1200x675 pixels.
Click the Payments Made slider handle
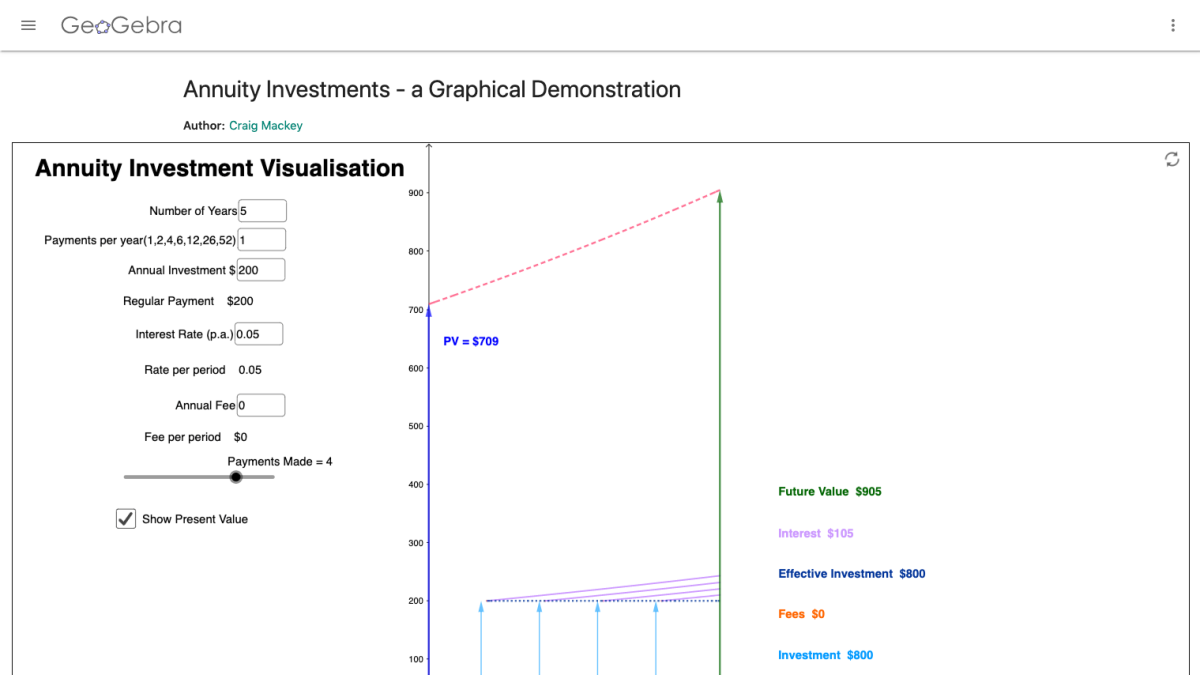coord(236,477)
